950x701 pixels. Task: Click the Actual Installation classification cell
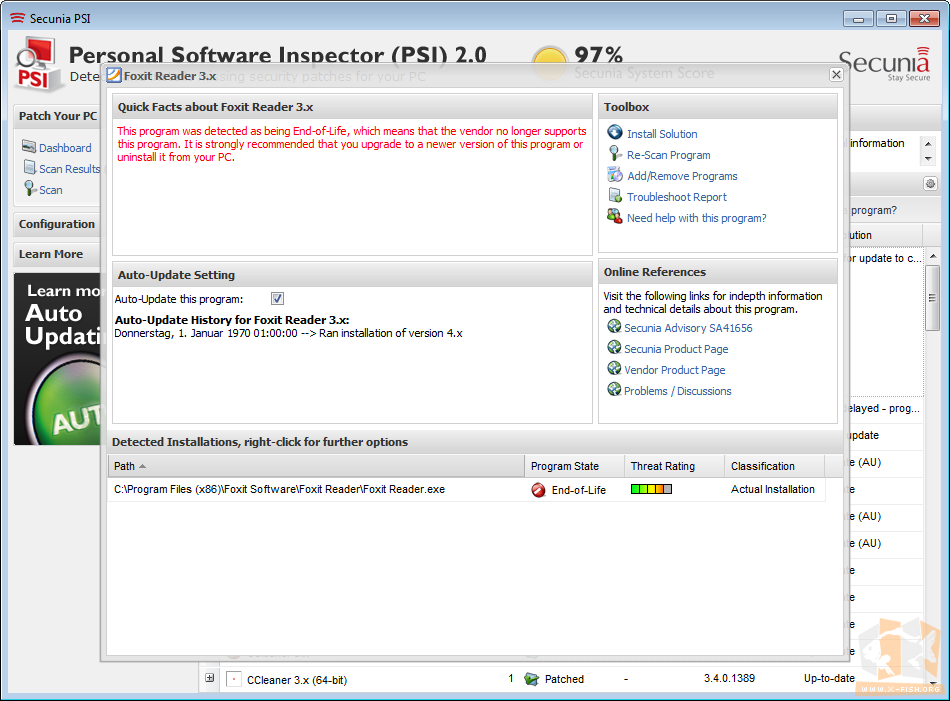click(x=772, y=490)
